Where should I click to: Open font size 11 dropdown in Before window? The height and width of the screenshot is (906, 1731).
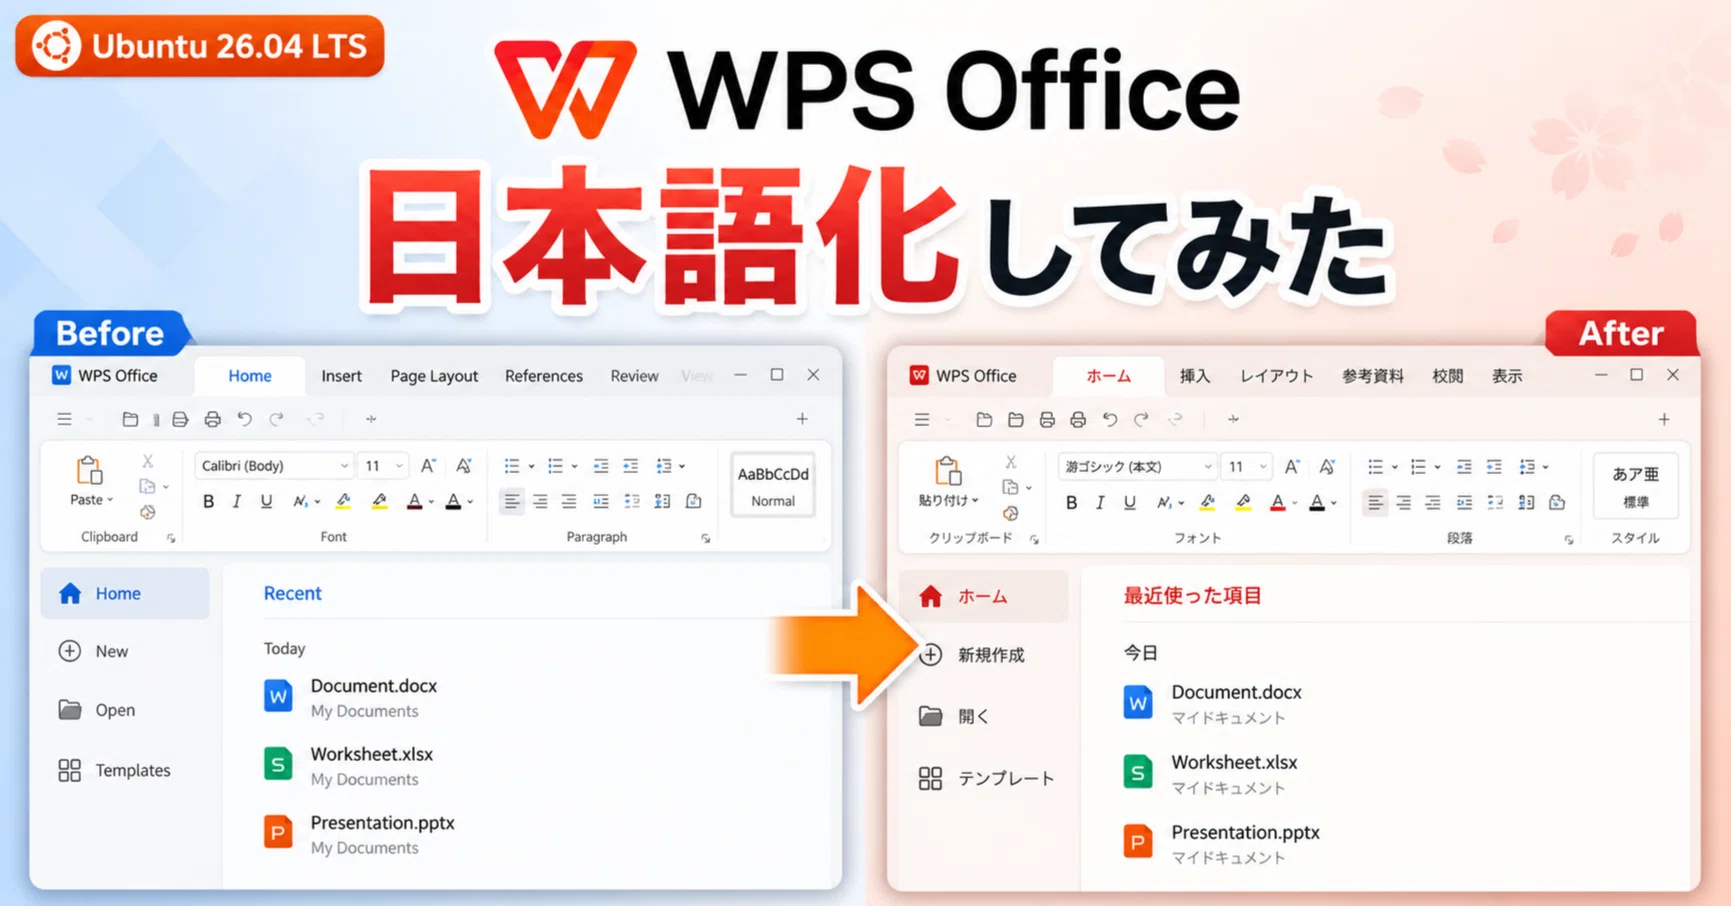(384, 466)
